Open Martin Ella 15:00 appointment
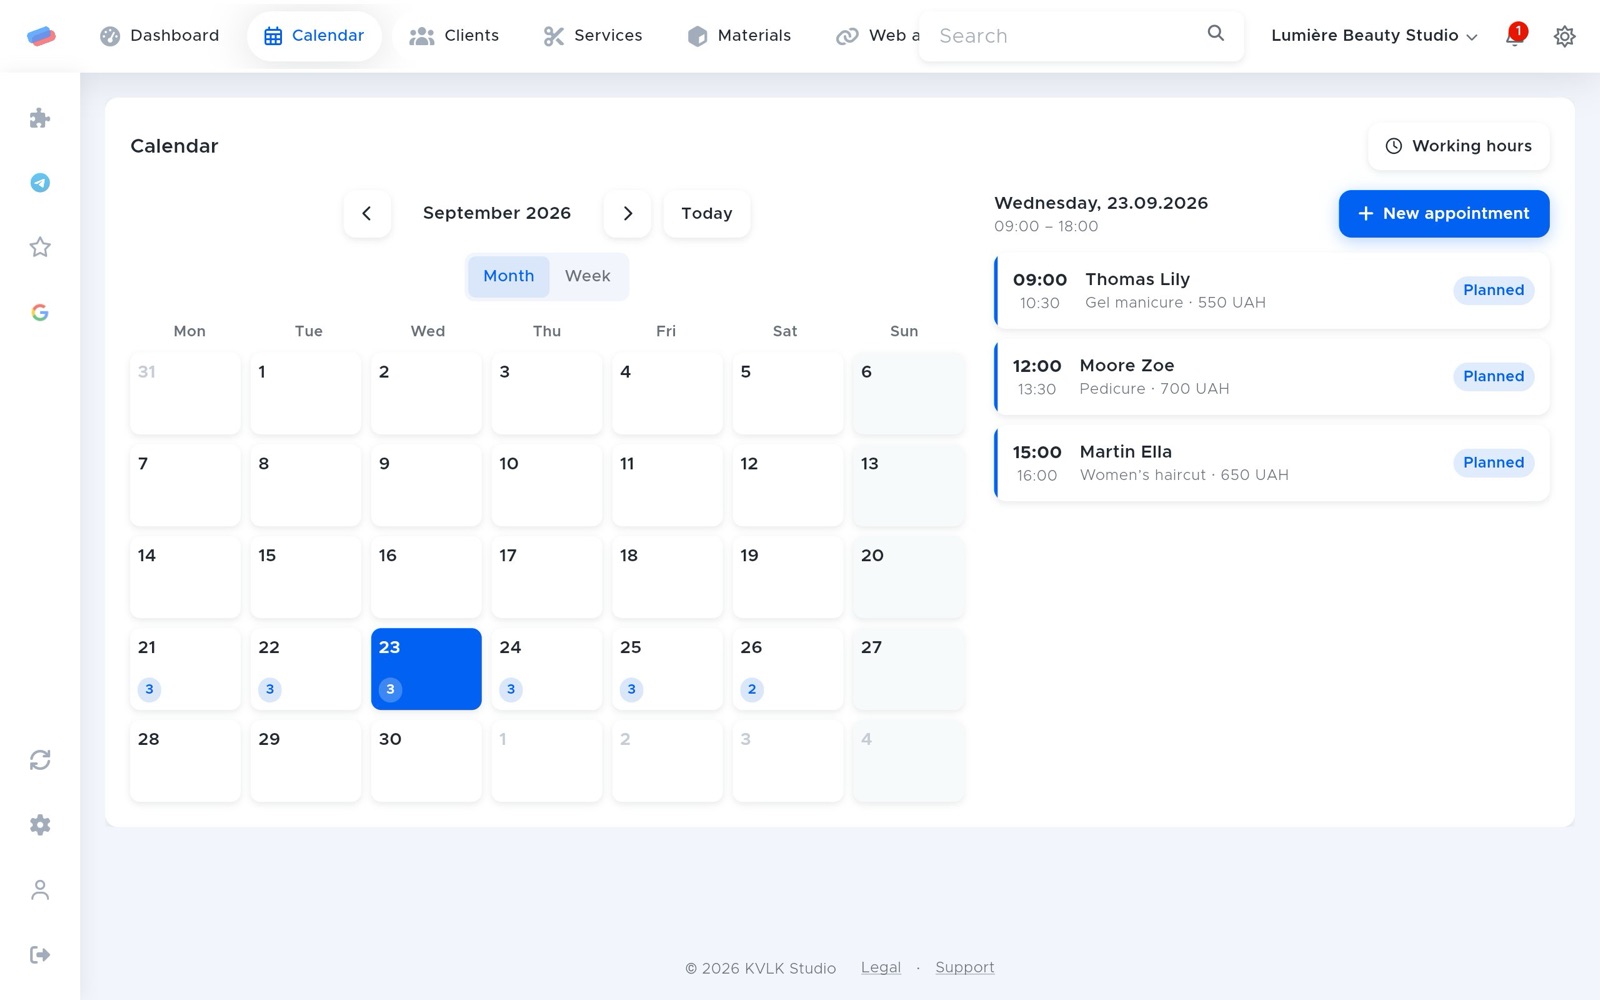 click(1272, 462)
